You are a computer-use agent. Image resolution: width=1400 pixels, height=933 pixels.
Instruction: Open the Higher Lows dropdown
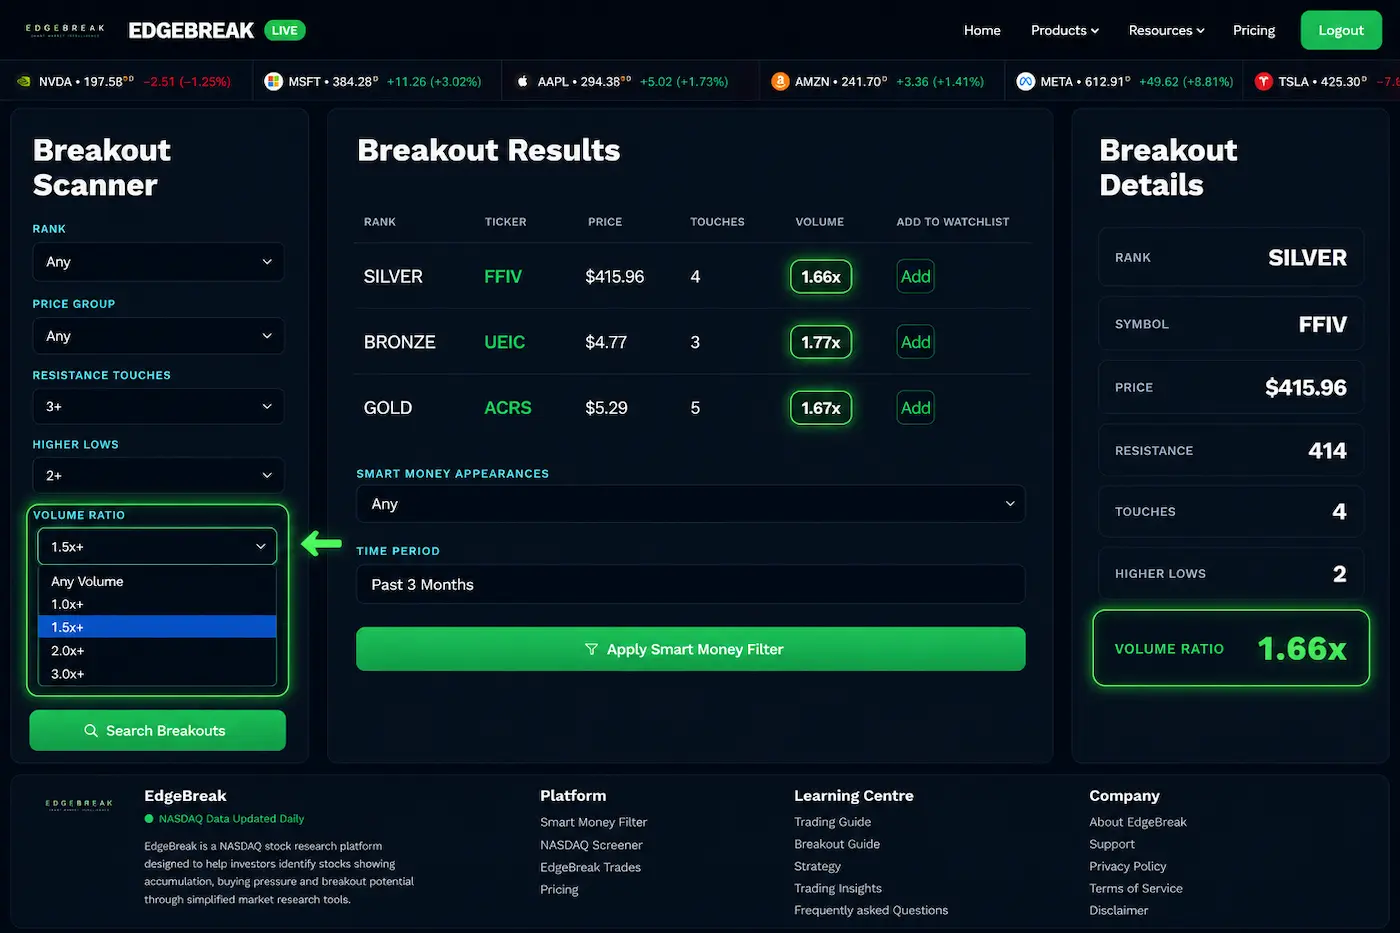pos(158,476)
